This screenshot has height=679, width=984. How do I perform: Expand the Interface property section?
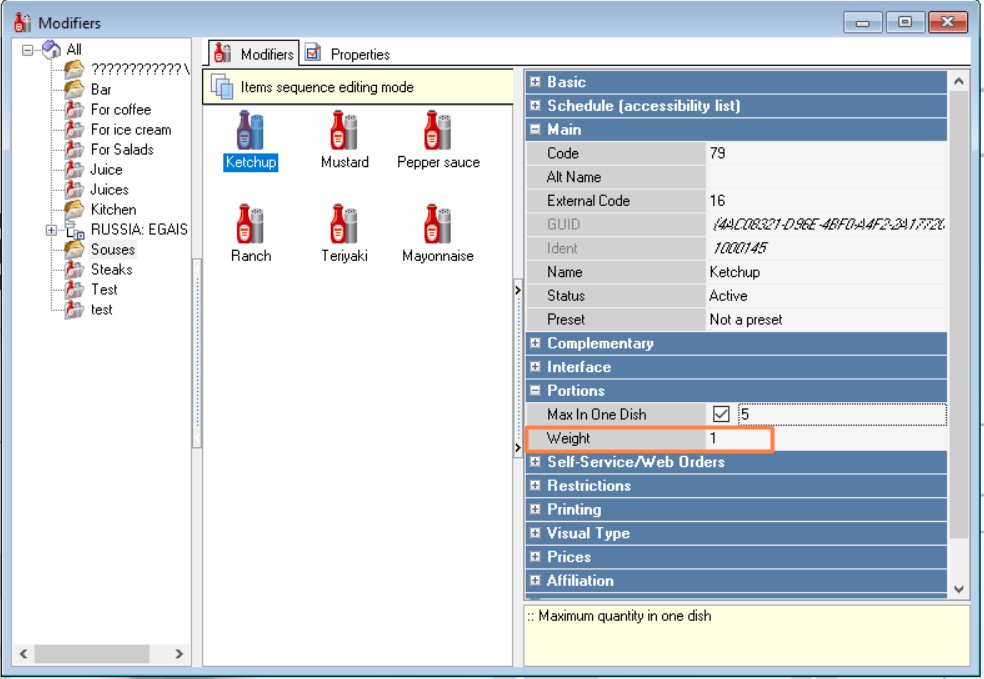click(535, 366)
